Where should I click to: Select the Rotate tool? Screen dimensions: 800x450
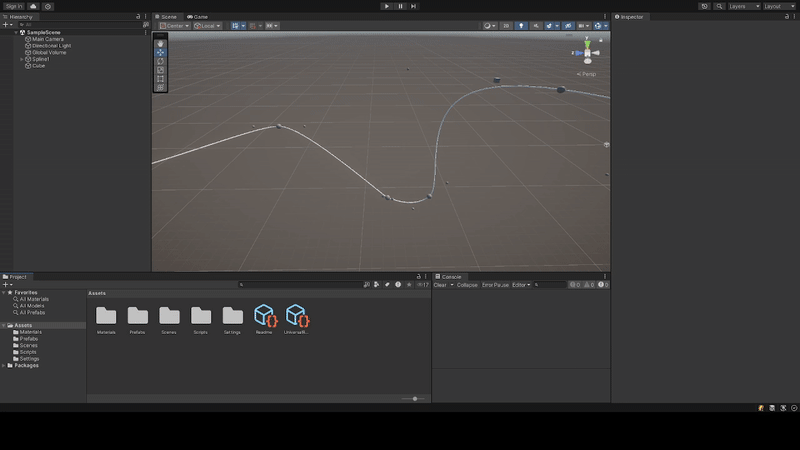point(160,61)
